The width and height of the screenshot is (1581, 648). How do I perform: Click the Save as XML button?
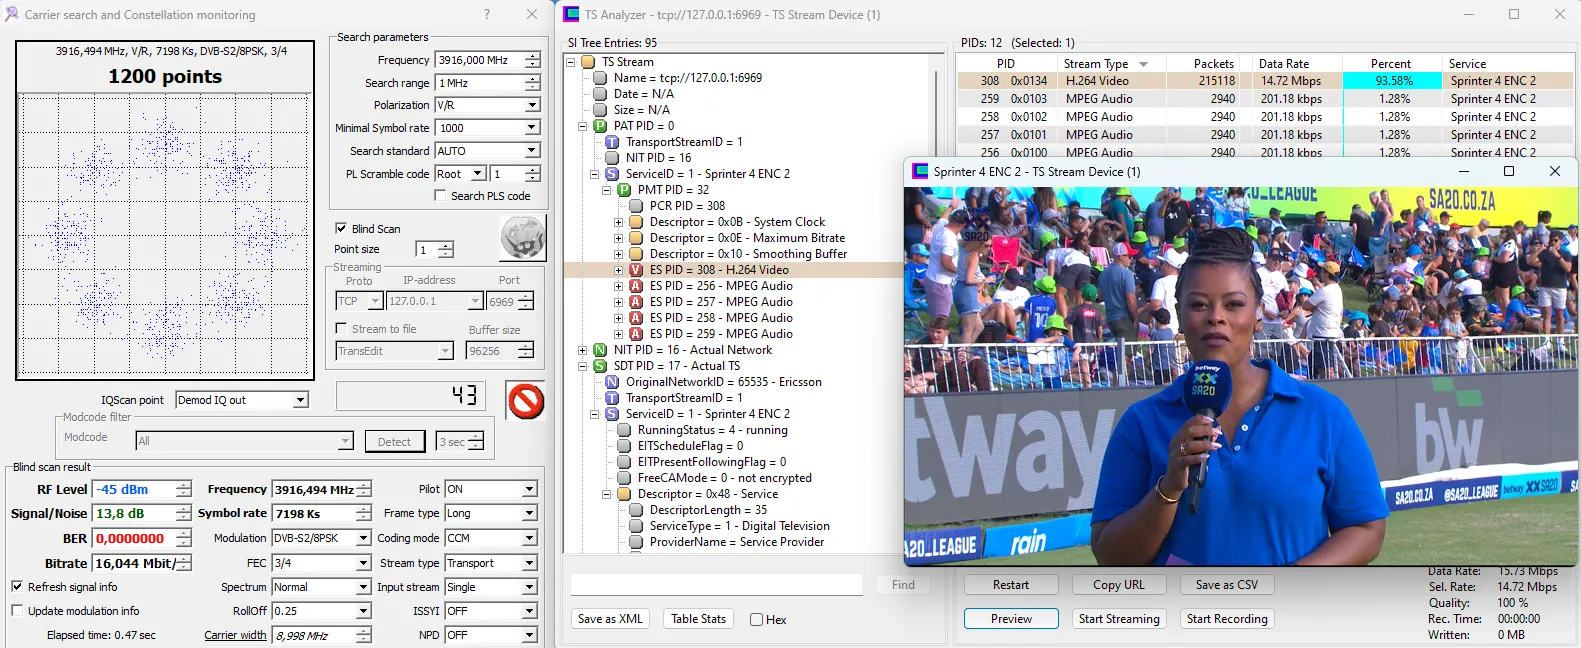[610, 619]
